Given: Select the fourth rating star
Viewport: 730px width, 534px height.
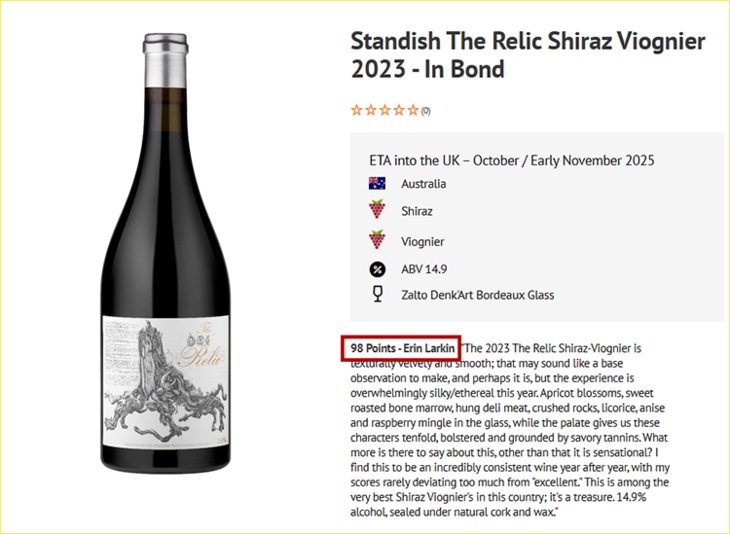Looking at the screenshot, I should tap(398, 110).
